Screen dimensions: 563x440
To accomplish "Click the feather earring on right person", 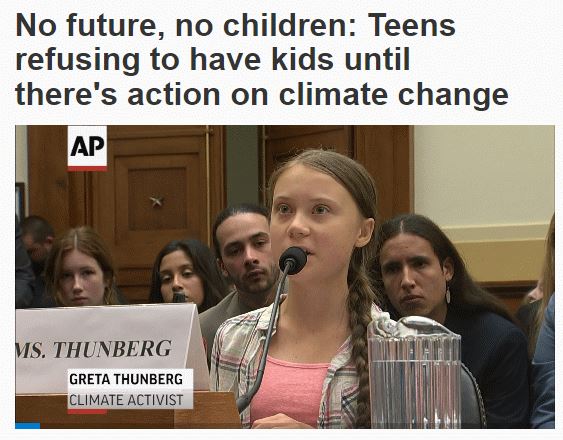I will point(448,293).
